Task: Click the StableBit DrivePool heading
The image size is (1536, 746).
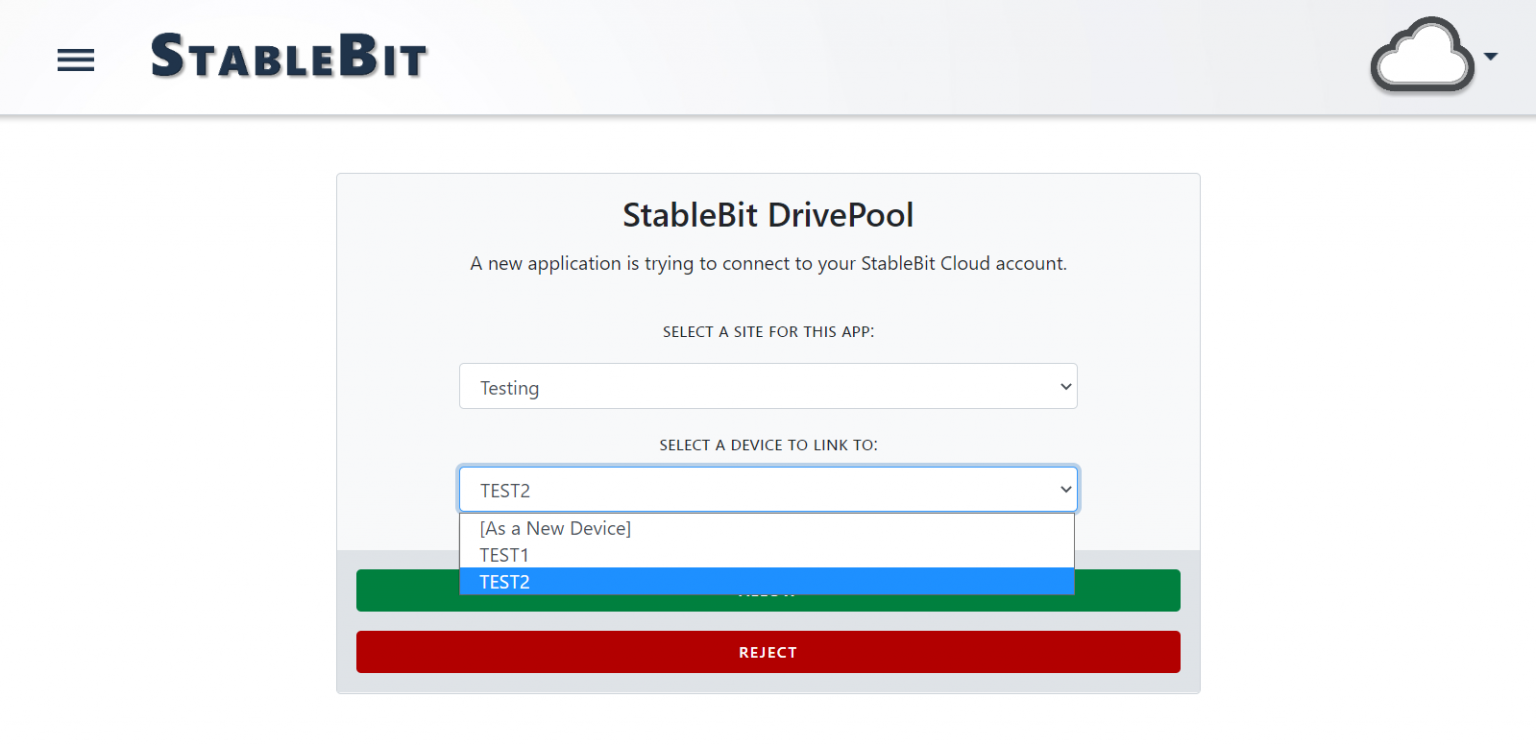Action: pyautogui.click(x=768, y=214)
